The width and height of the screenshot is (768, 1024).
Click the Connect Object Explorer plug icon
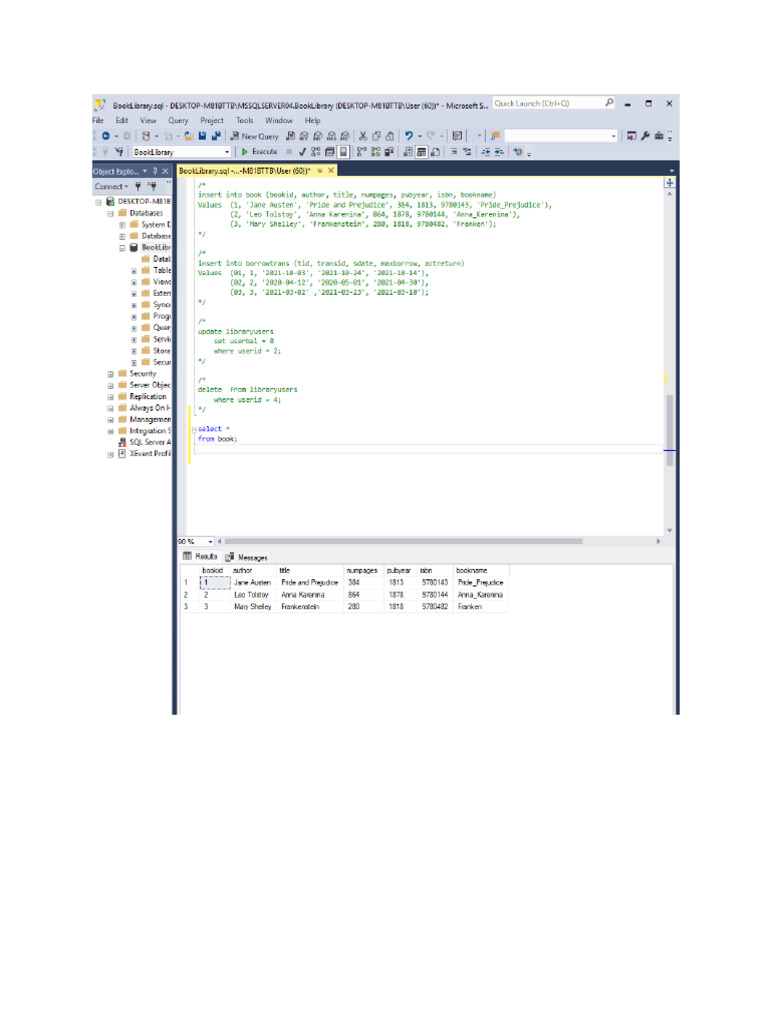(x=138, y=187)
